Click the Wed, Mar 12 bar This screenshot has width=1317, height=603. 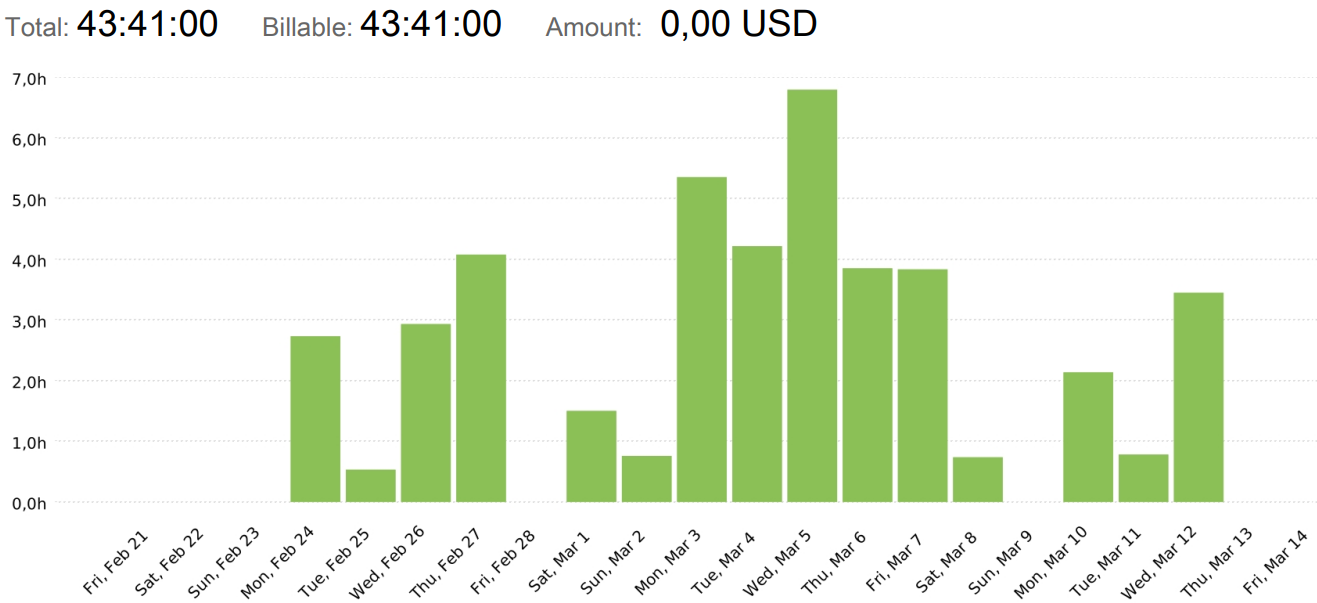[x=1198, y=397]
